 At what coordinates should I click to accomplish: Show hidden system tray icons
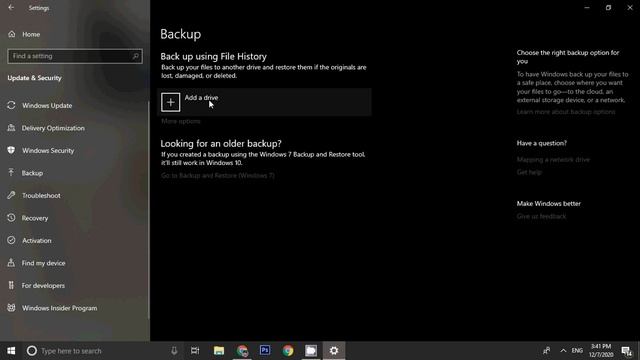click(x=563, y=351)
